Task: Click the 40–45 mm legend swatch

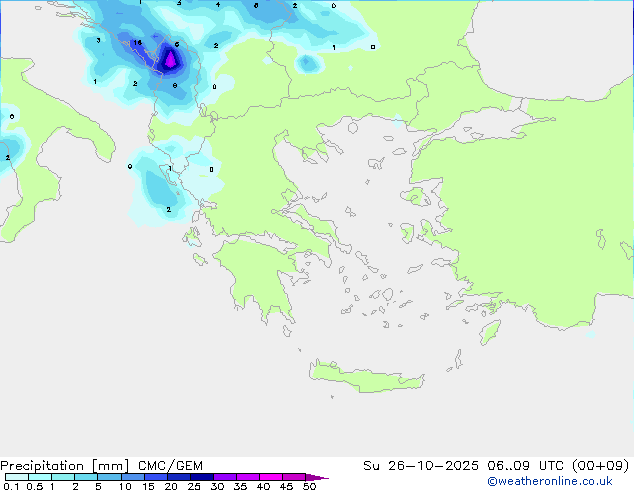Action: coord(271,477)
